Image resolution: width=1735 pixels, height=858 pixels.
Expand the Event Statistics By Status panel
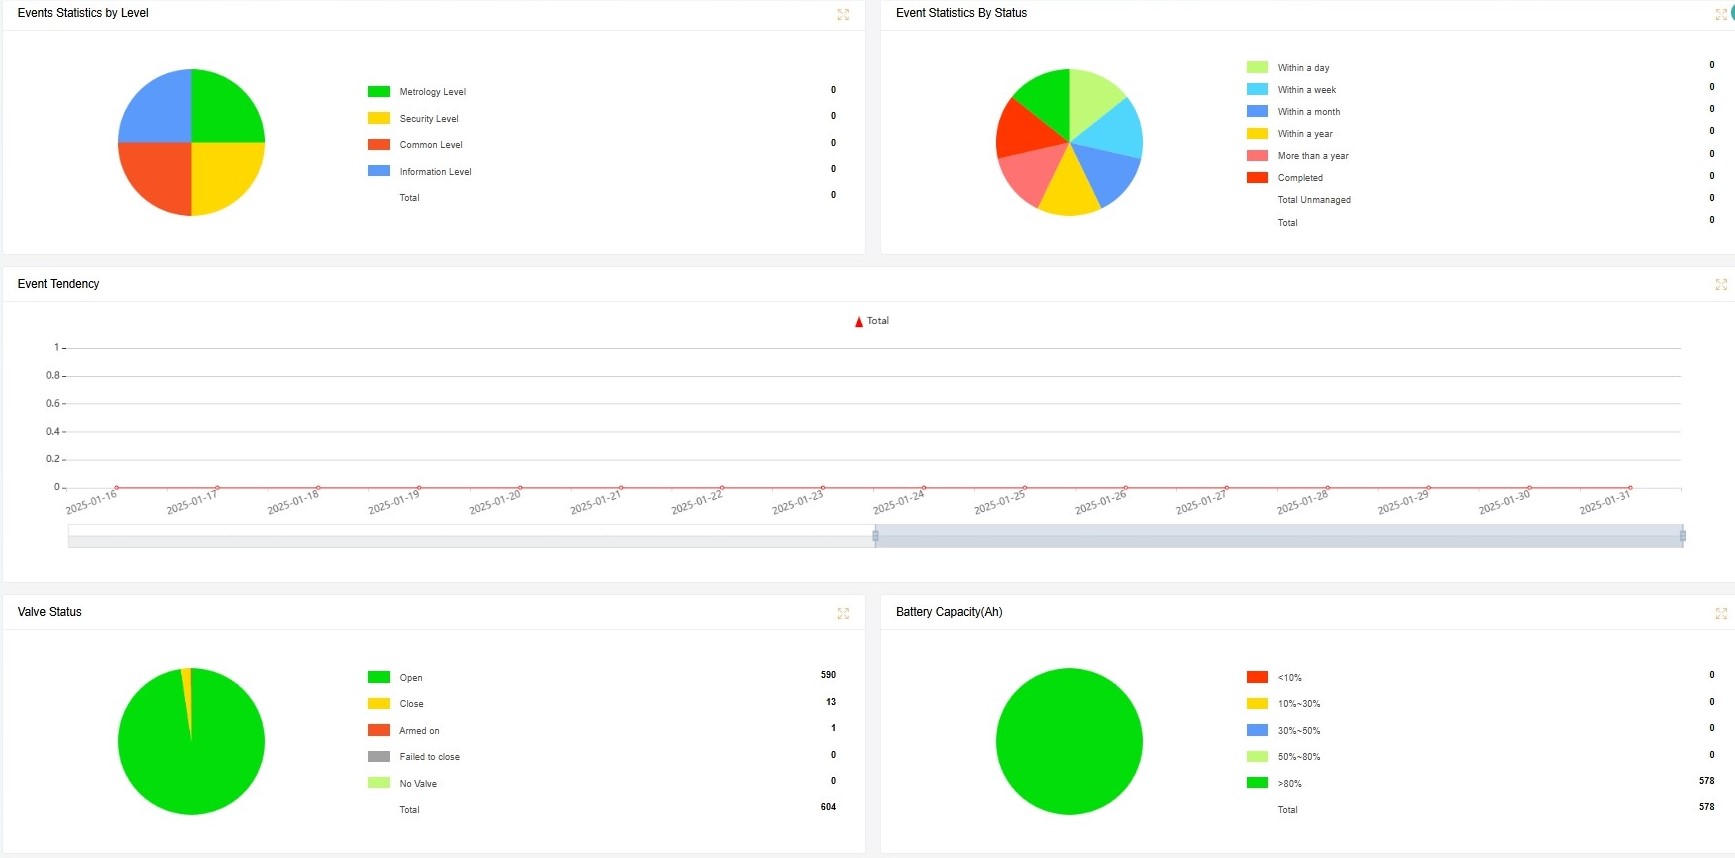(x=1720, y=14)
